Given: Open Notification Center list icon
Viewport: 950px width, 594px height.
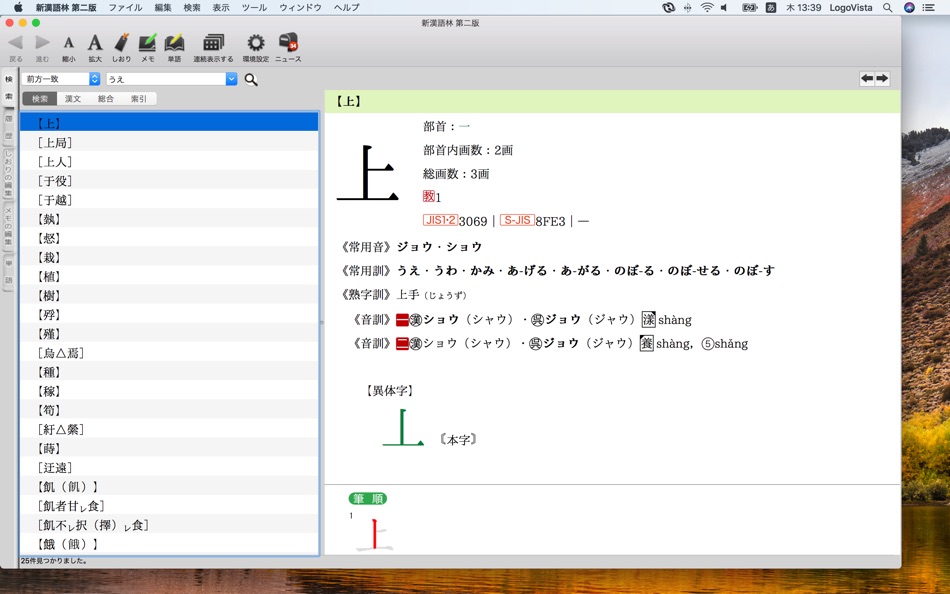Looking at the screenshot, I should 928,7.
